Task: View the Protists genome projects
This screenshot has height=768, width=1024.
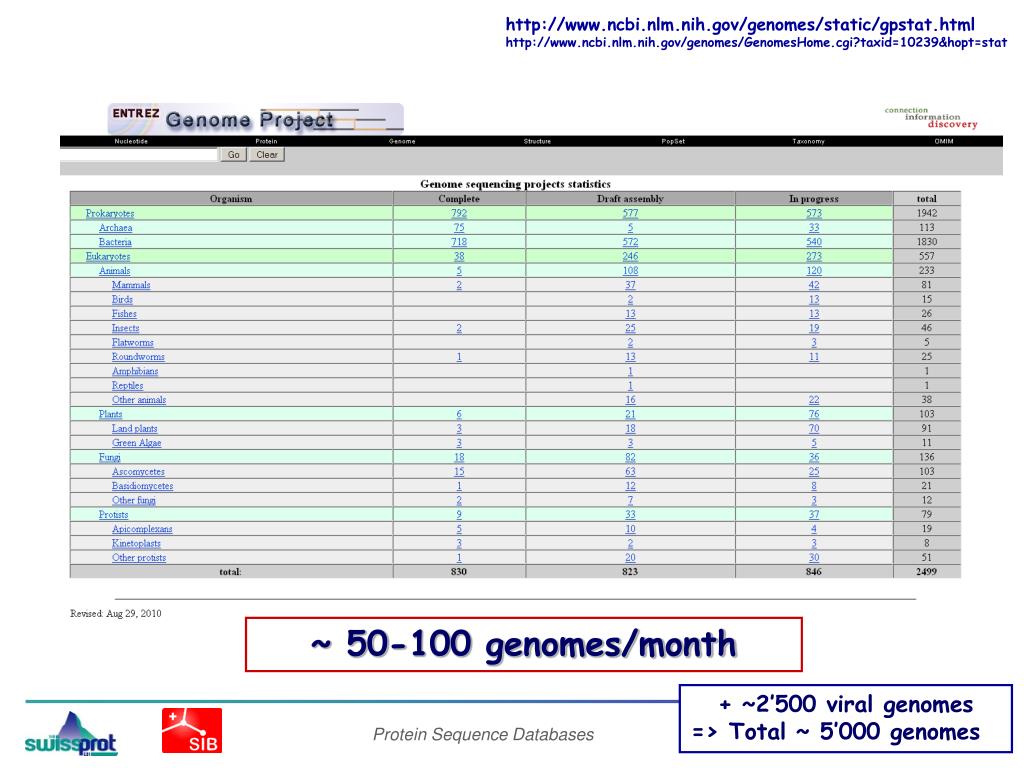Action: point(113,515)
